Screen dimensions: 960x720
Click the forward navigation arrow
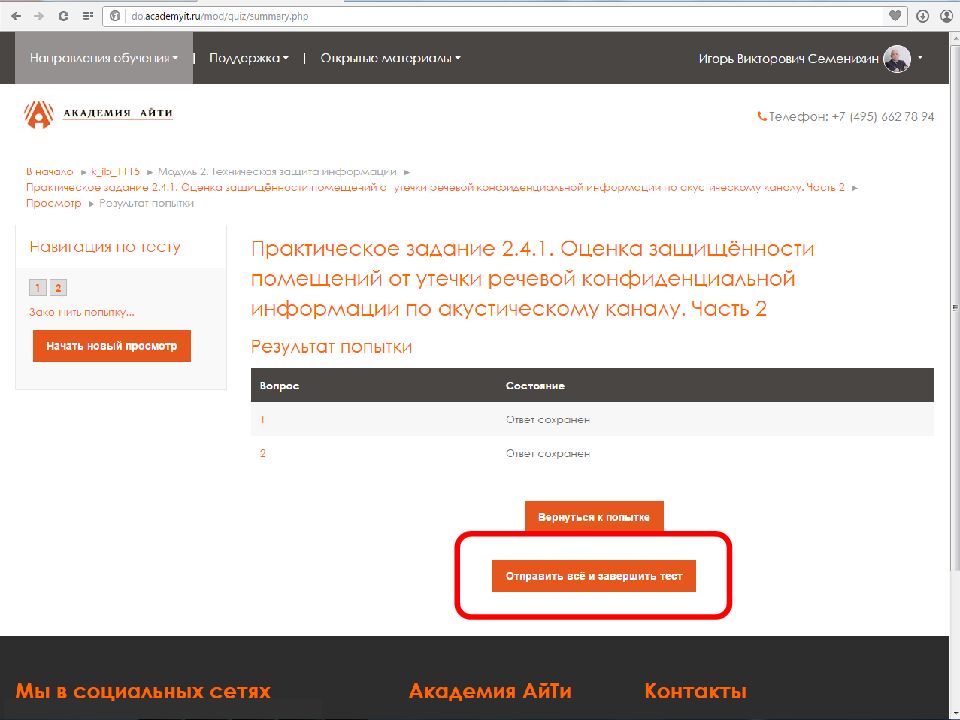pos(37,16)
